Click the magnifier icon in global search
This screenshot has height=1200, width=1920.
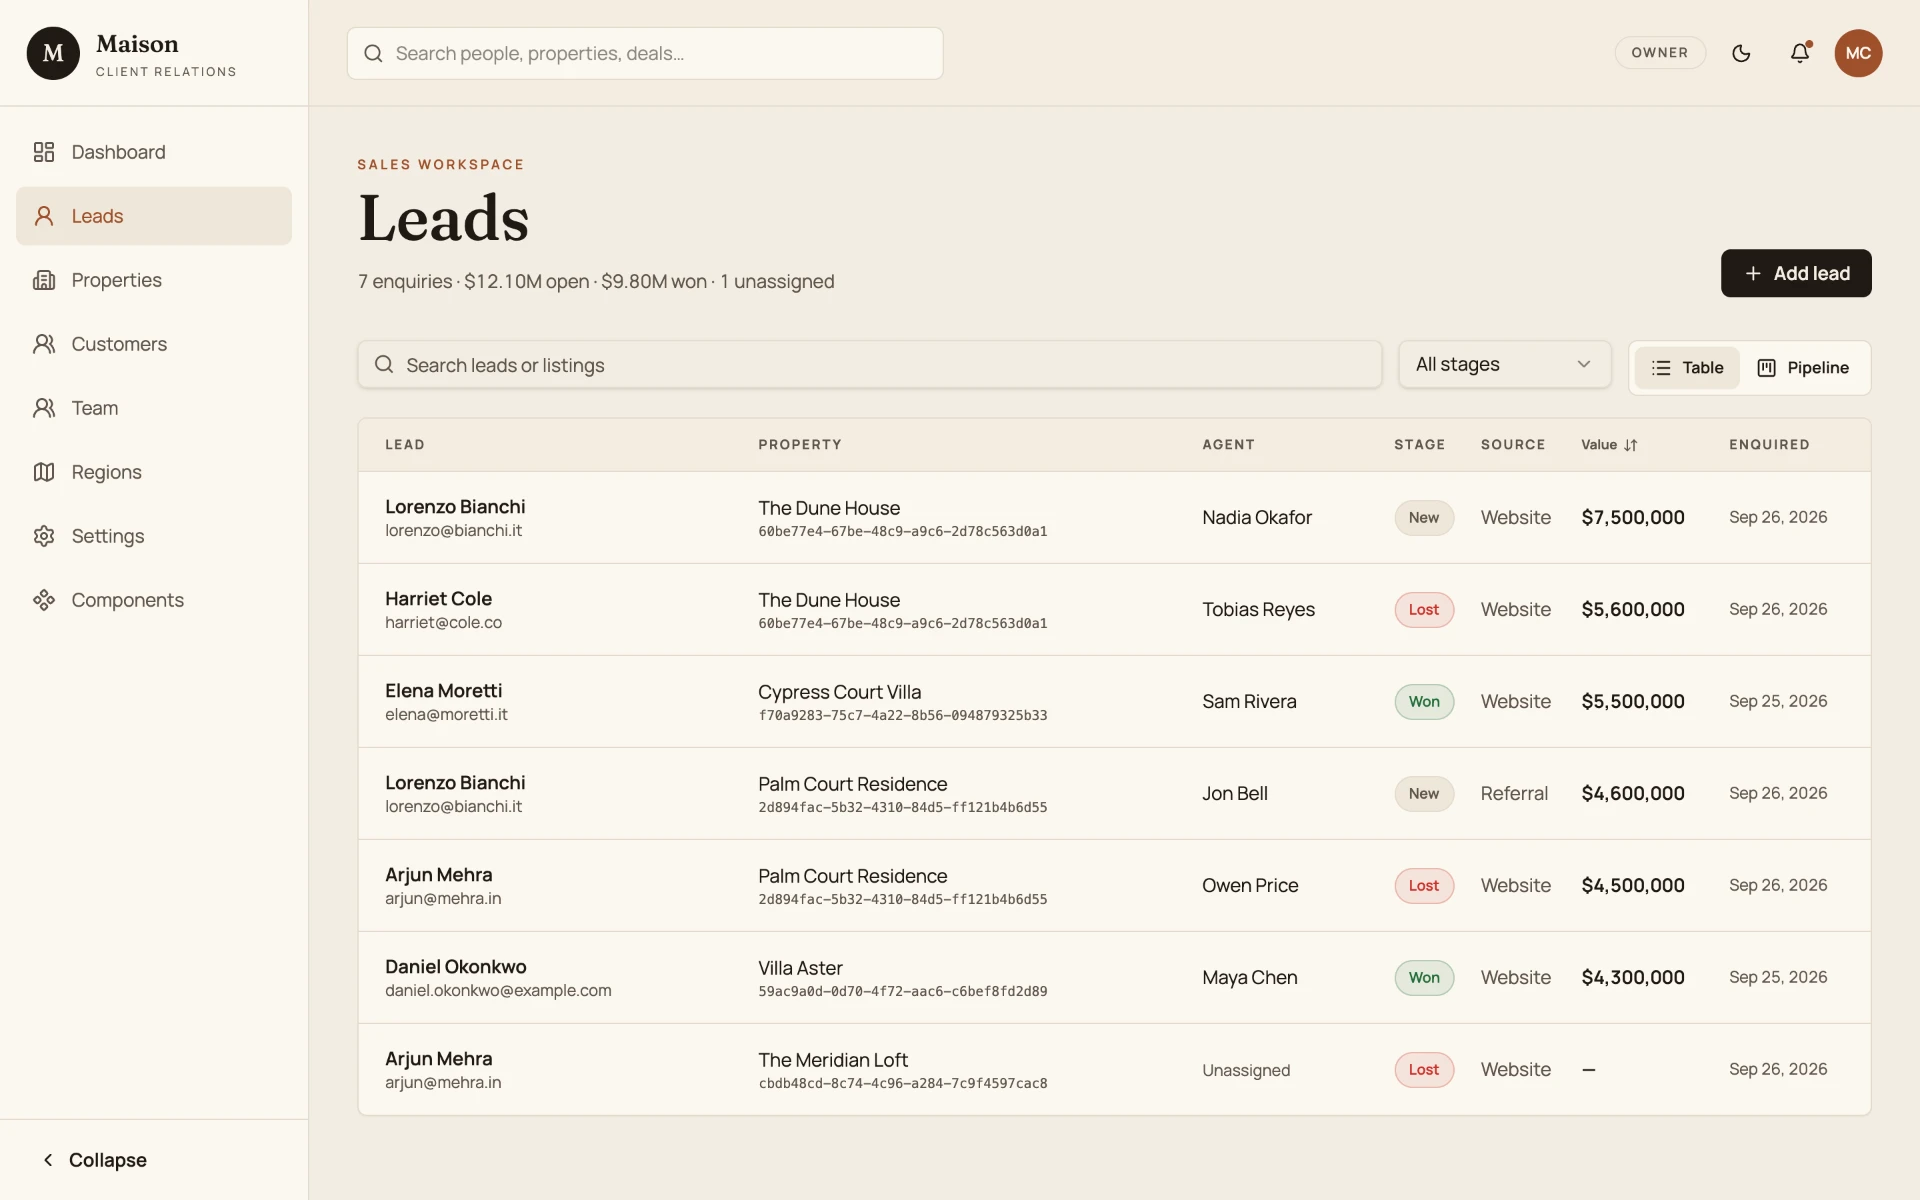click(x=373, y=53)
